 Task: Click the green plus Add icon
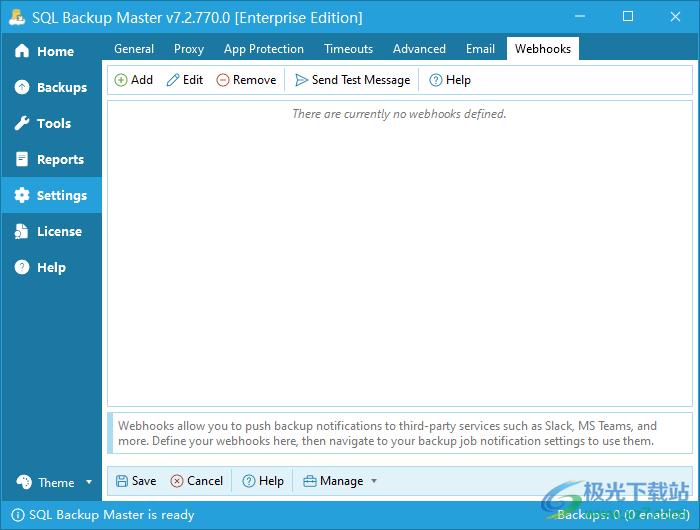pyautogui.click(x=121, y=80)
